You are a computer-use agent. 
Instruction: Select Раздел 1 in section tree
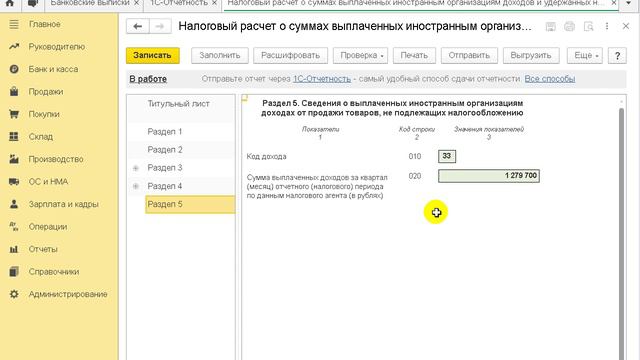pyautogui.click(x=165, y=132)
